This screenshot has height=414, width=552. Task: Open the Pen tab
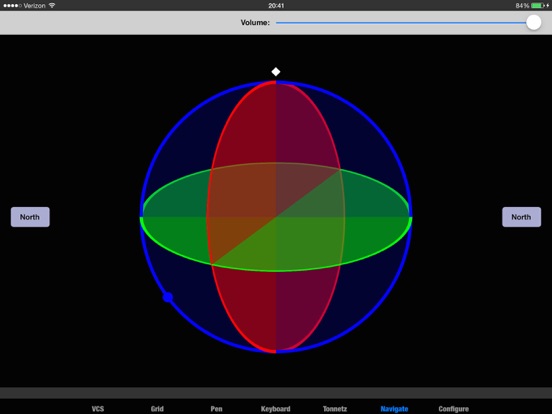tap(216, 409)
